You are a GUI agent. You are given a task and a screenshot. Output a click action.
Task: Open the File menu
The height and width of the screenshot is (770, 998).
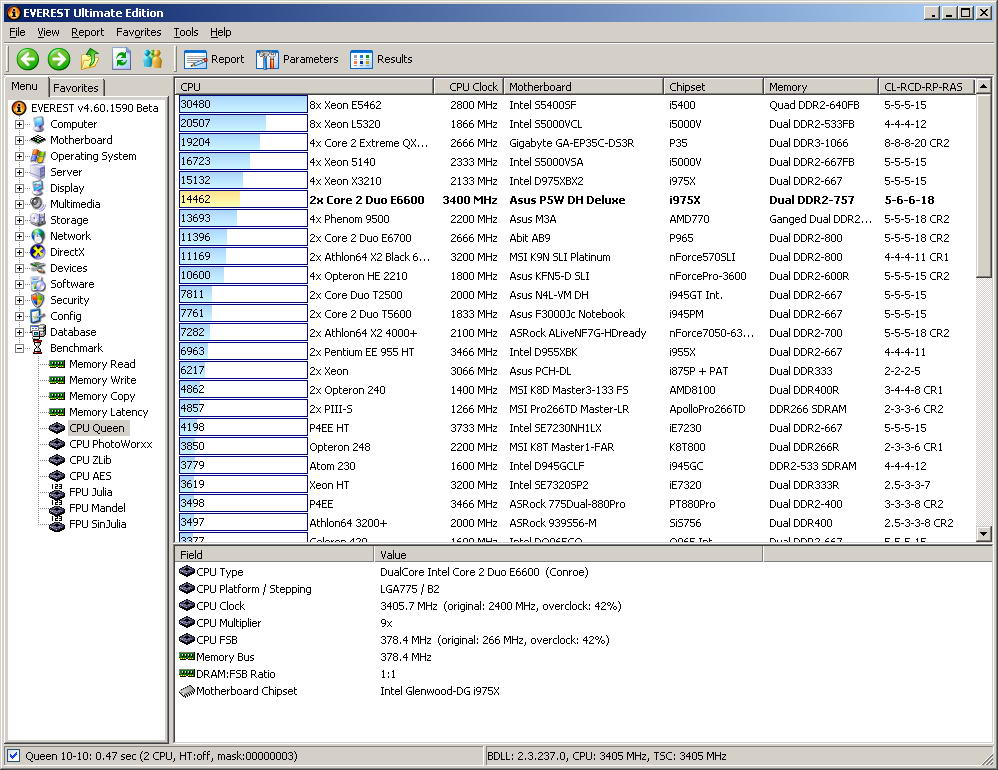click(x=17, y=32)
